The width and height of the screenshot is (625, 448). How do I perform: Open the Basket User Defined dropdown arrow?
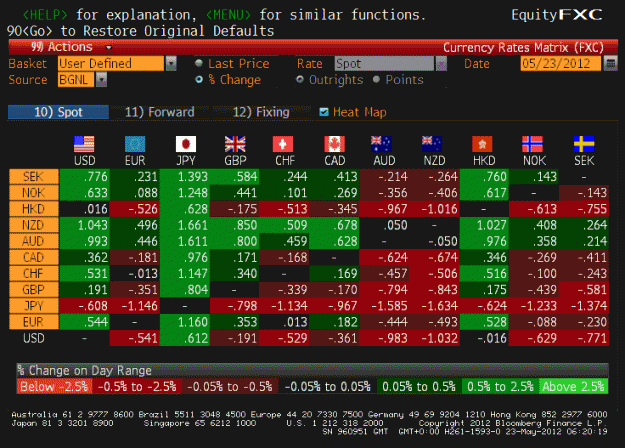[x=171, y=63]
